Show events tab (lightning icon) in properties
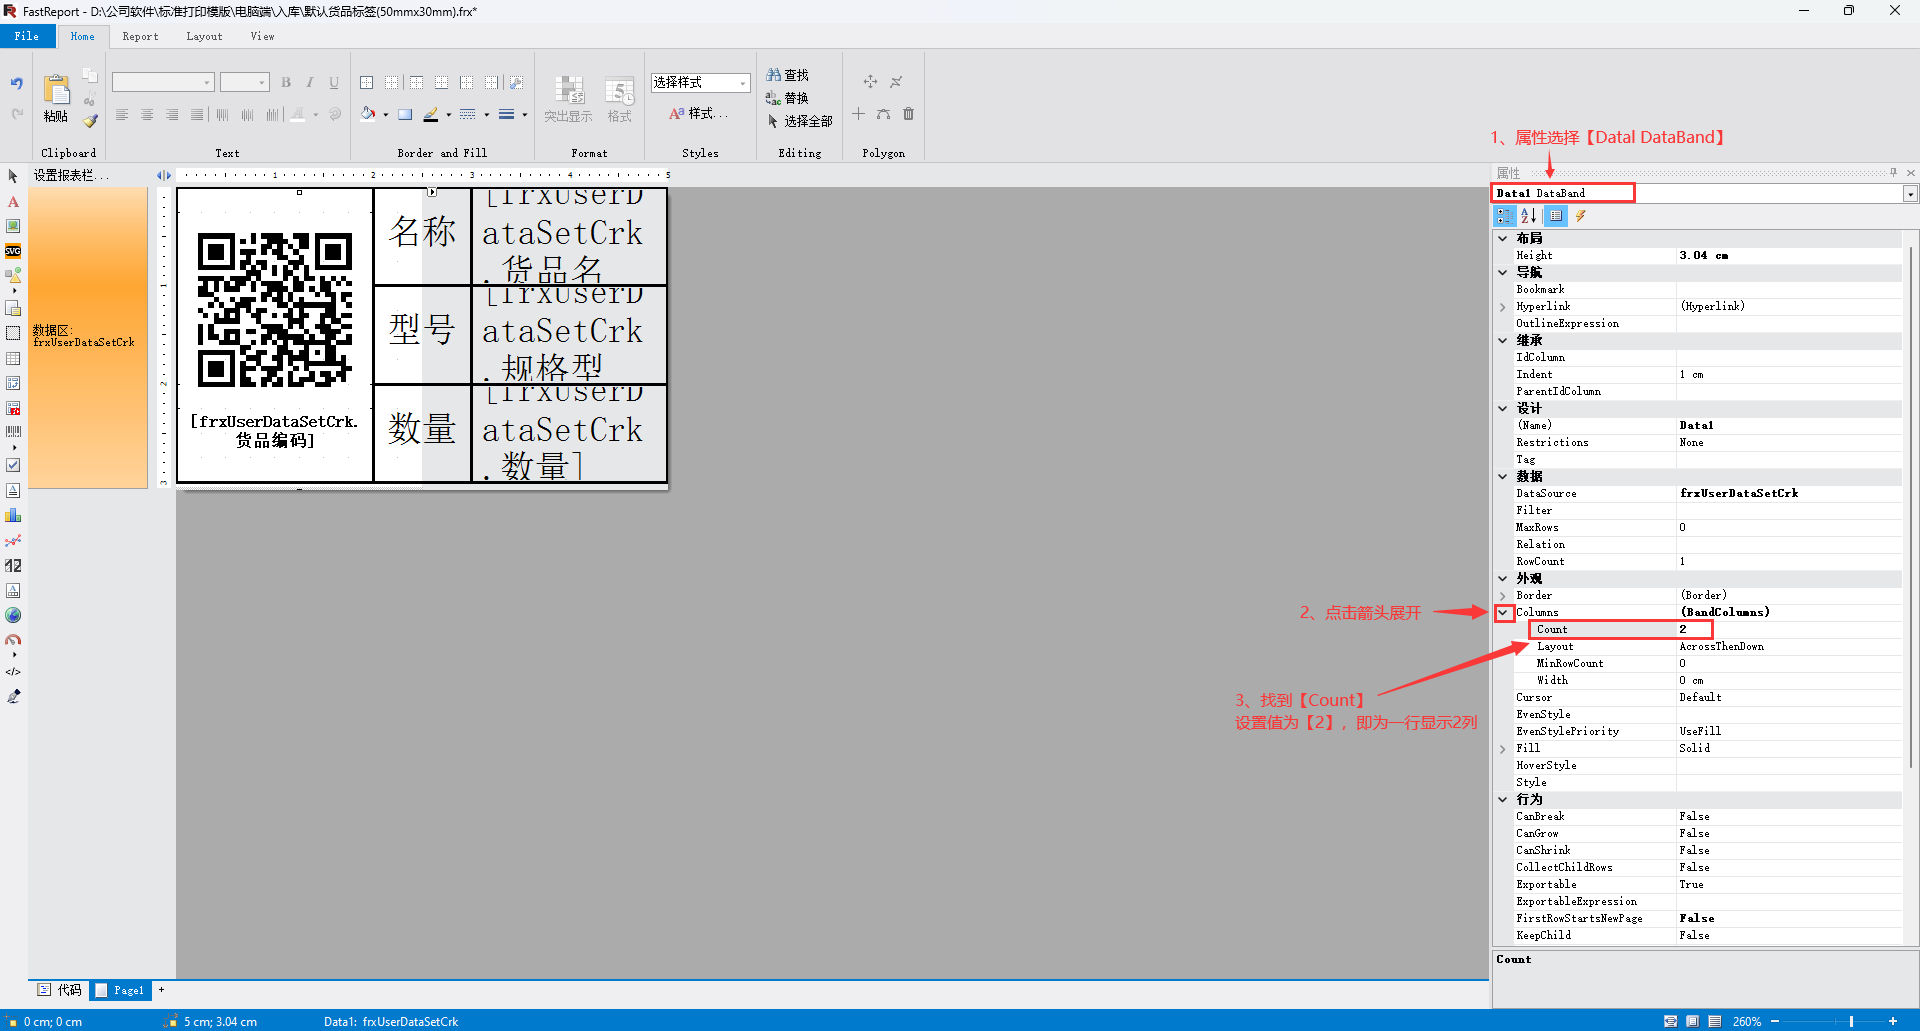The width and height of the screenshot is (1920, 1031). [x=1581, y=216]
